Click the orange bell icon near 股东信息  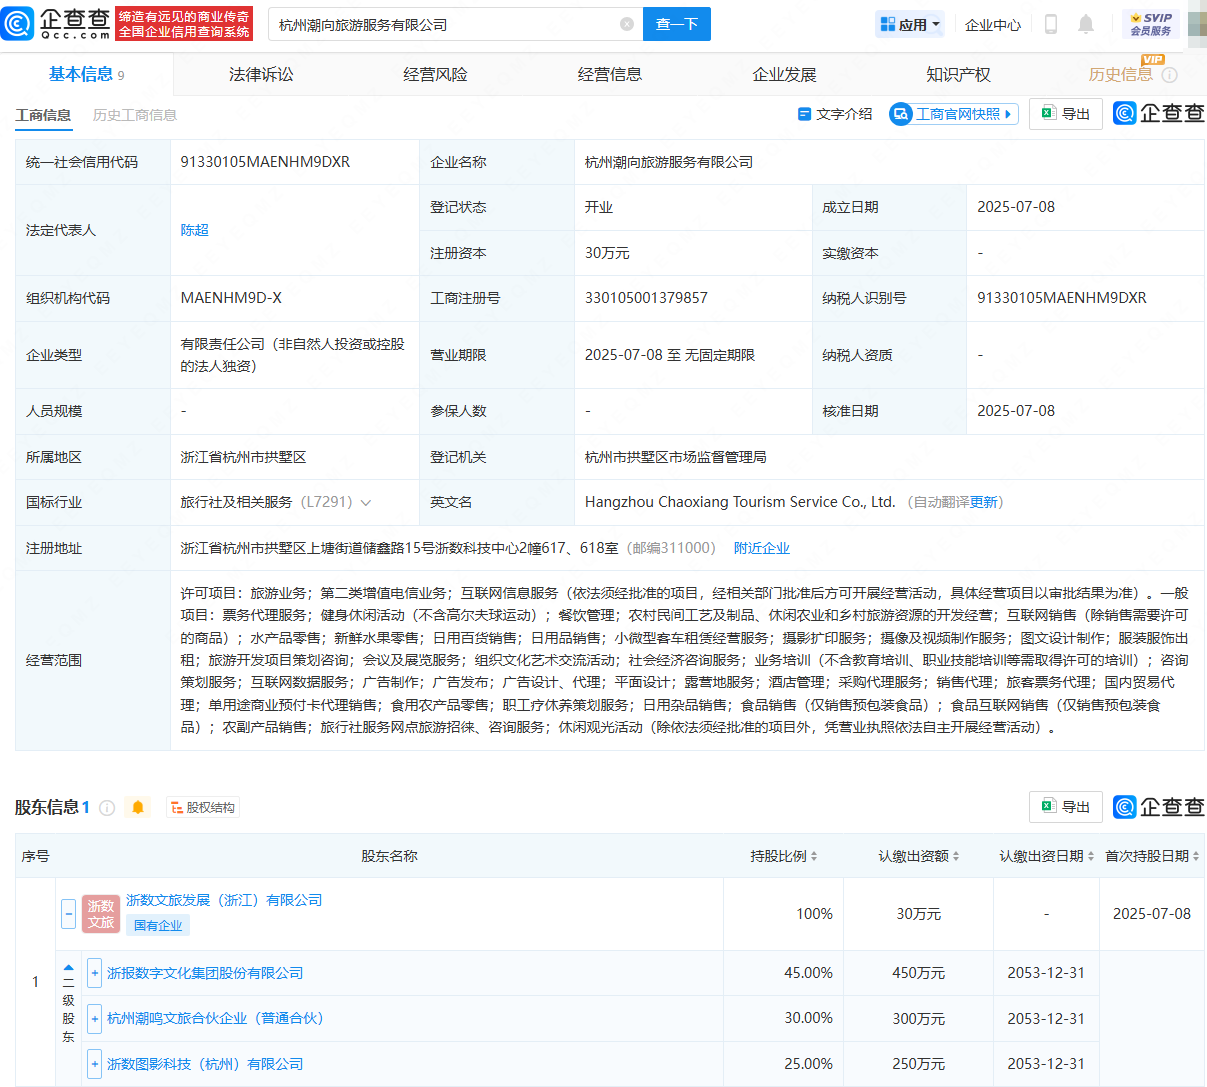click(x=138, y=807)
